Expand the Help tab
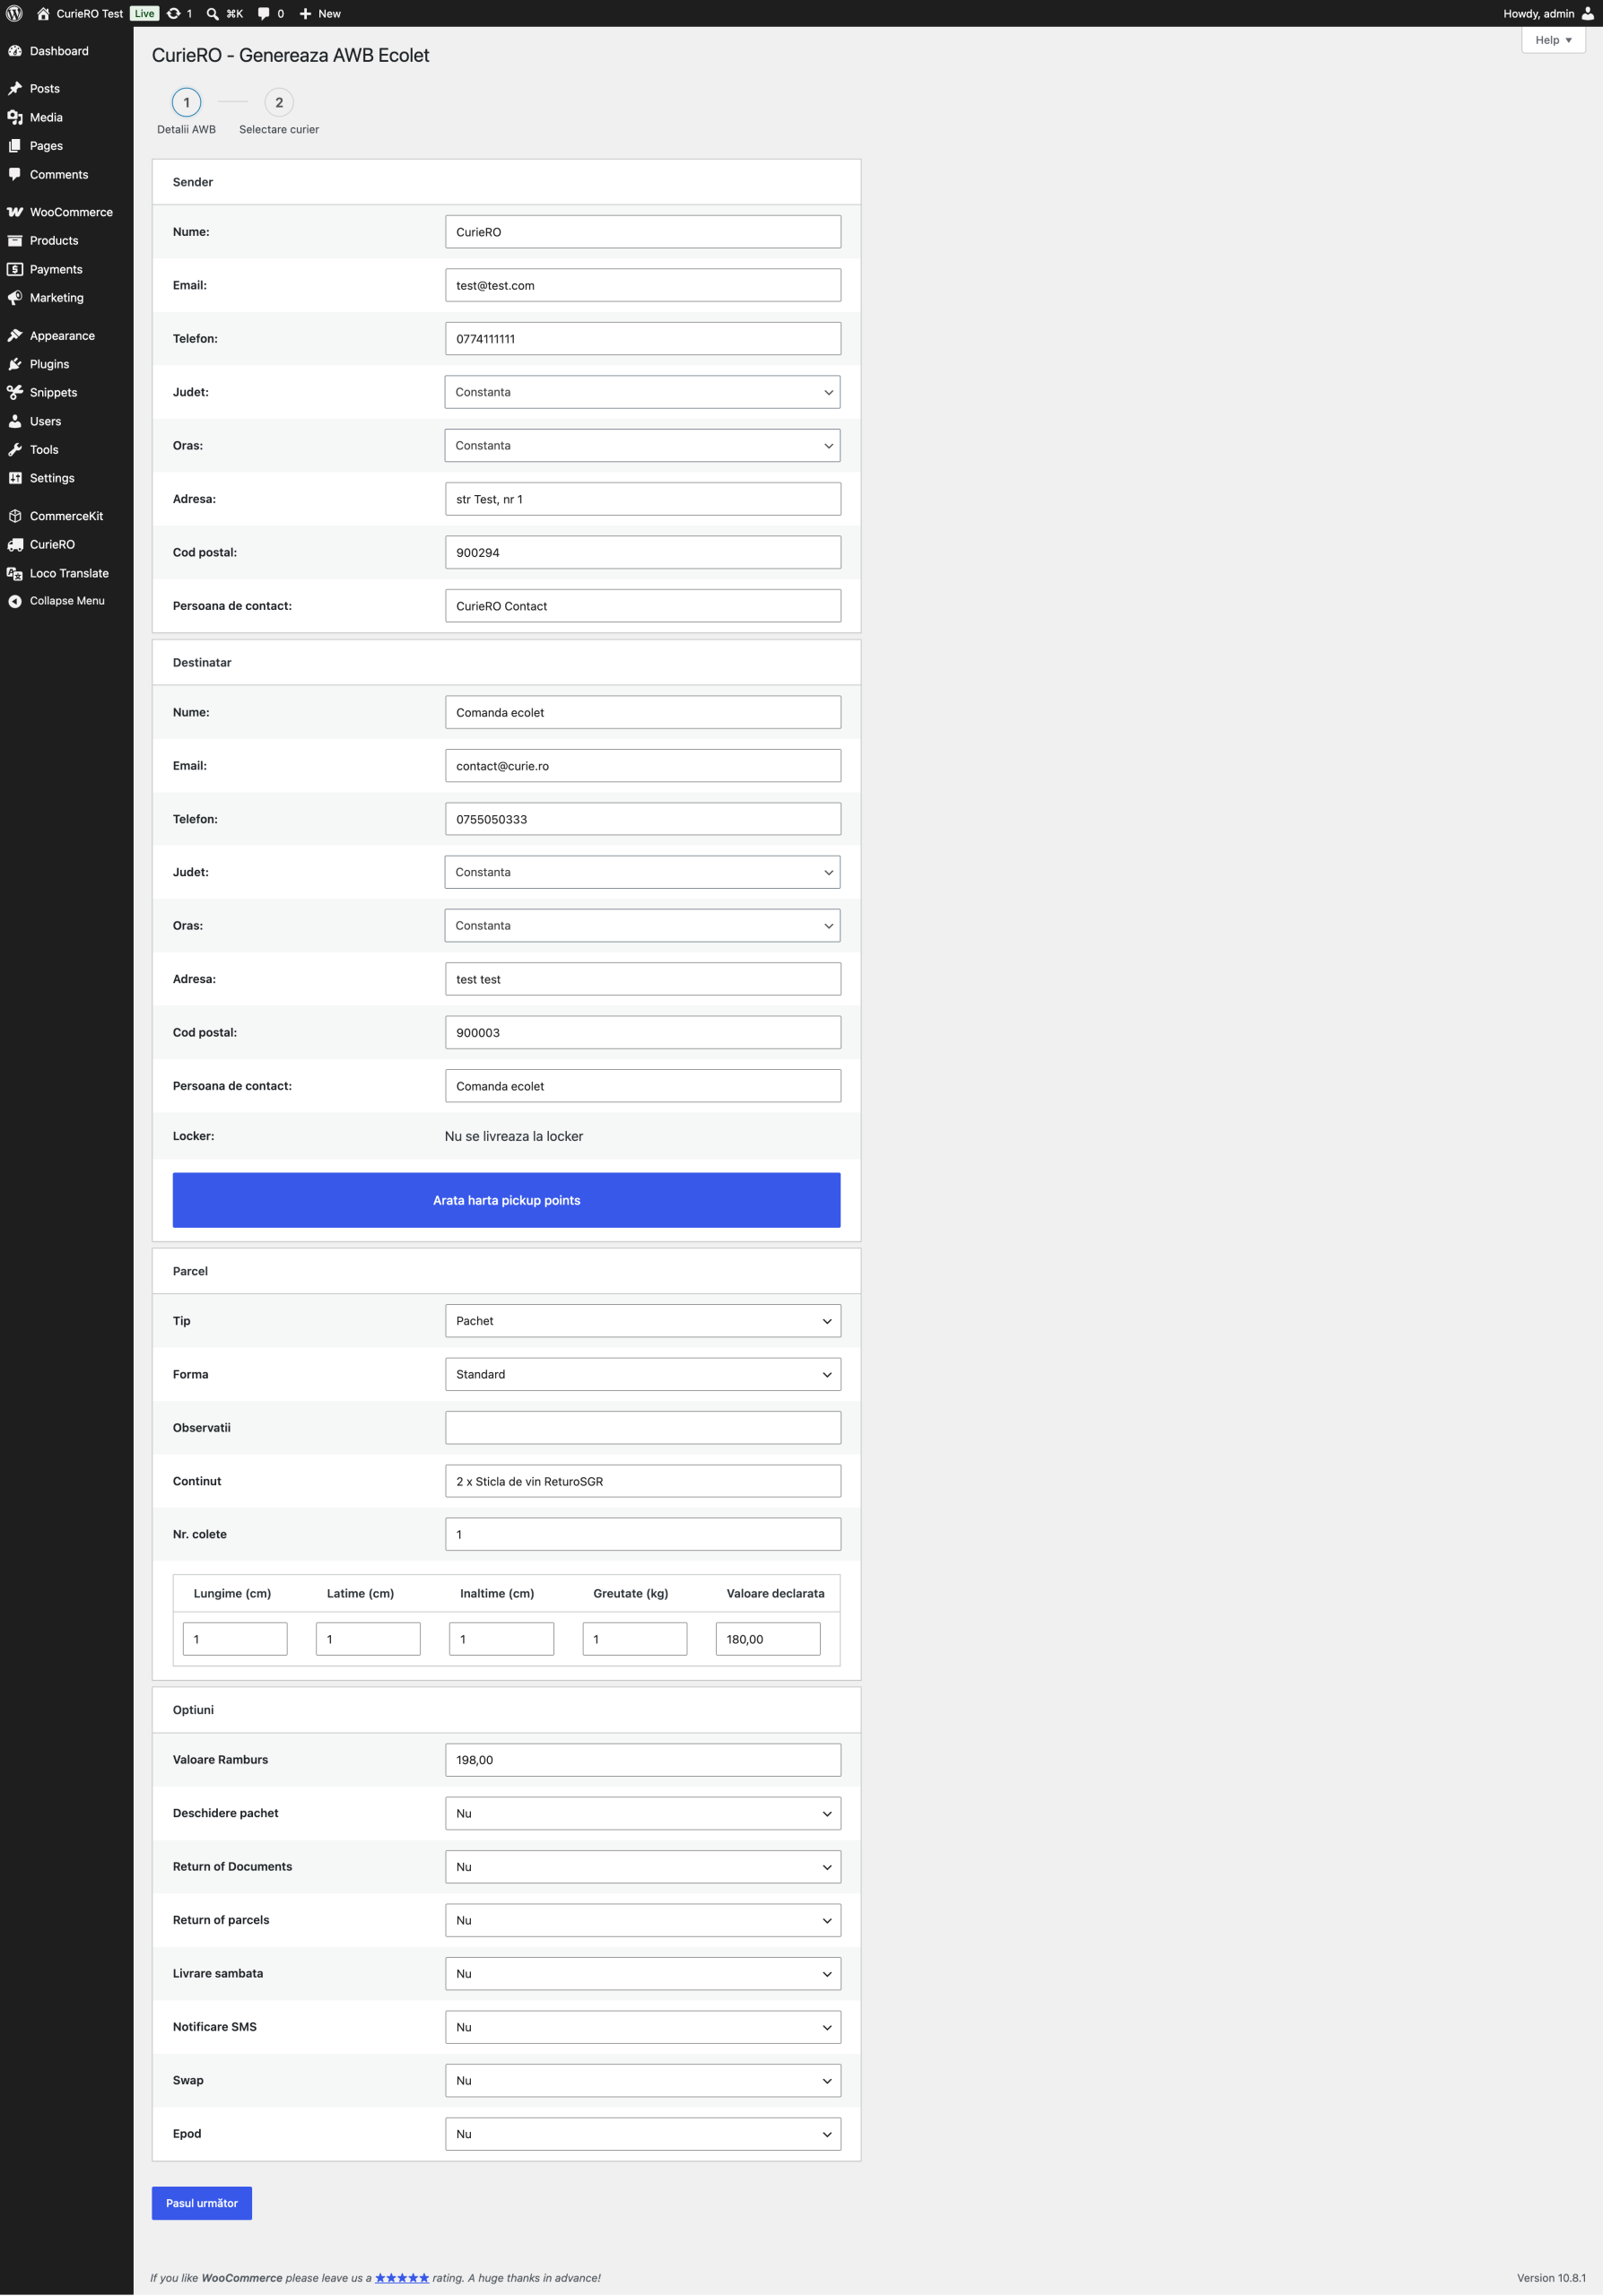1603x2296 pixels. pos(1553,40)
